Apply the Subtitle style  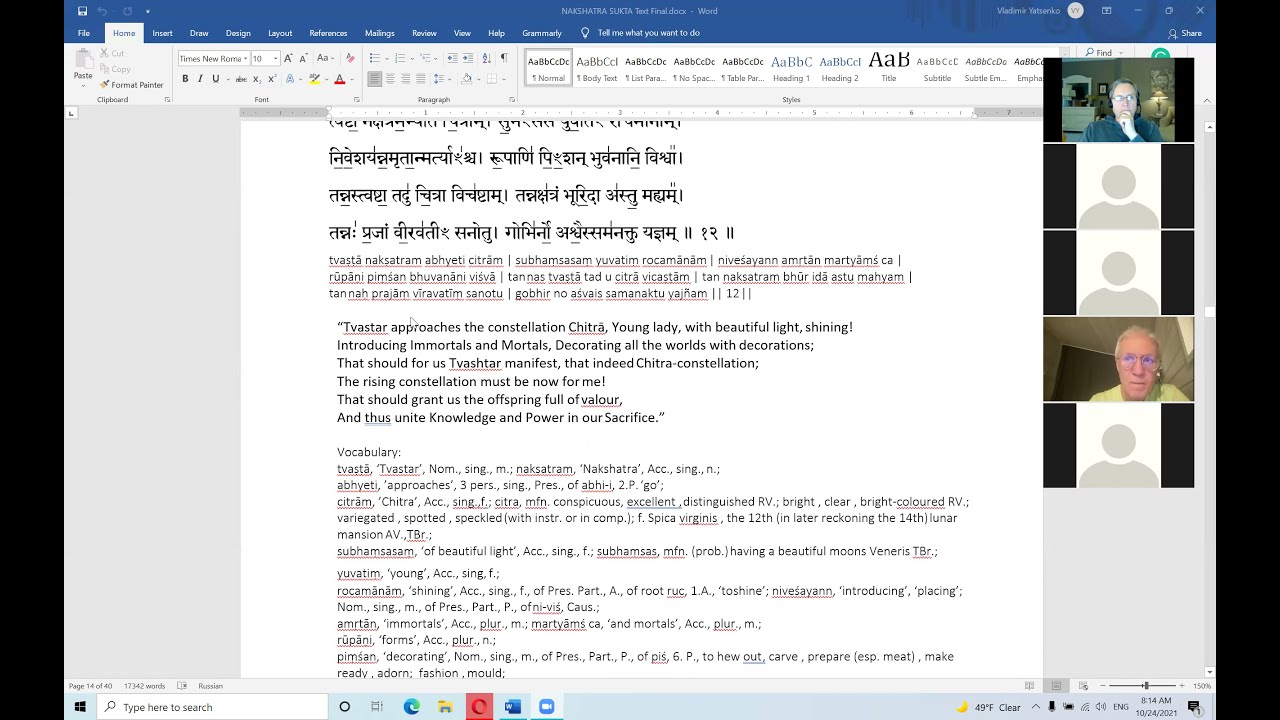937,67
